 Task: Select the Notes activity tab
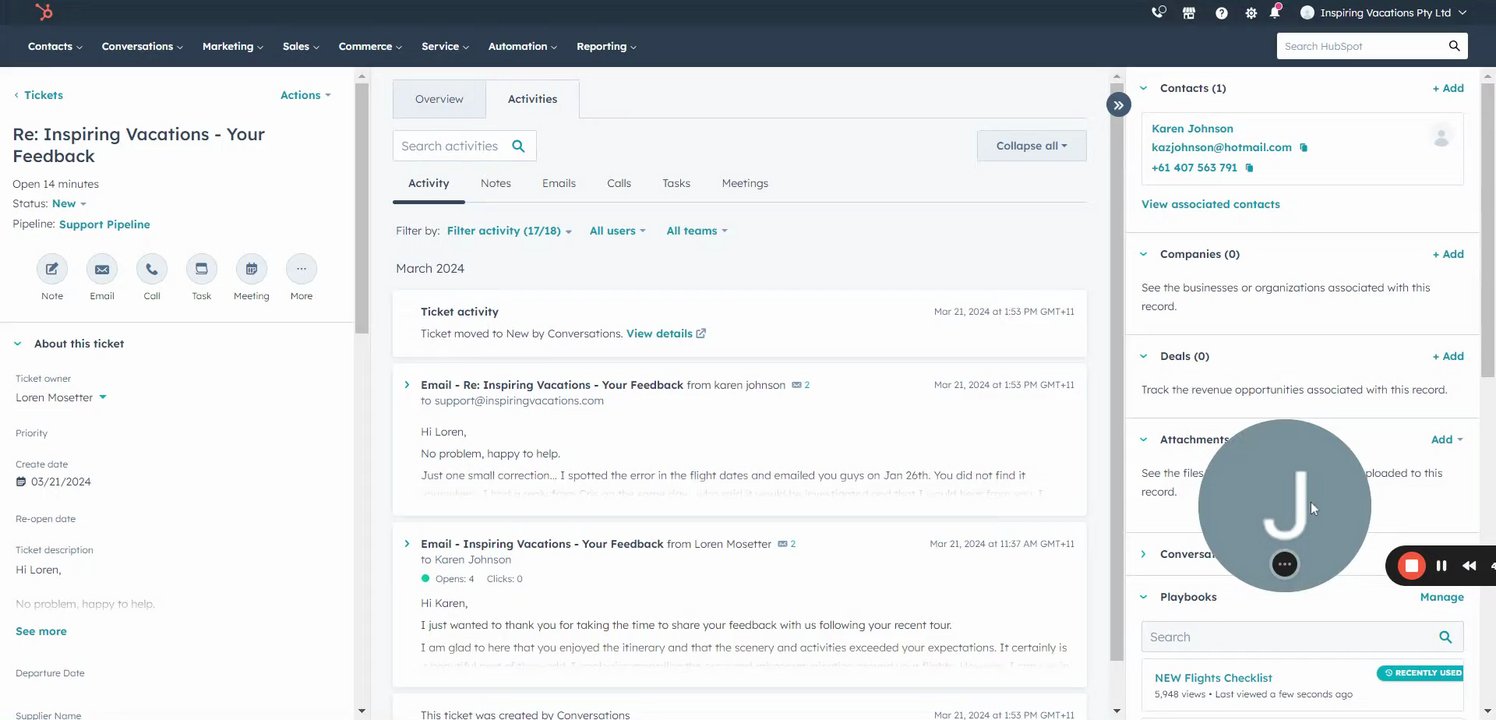pyautogui.click(x=495, y=183)
